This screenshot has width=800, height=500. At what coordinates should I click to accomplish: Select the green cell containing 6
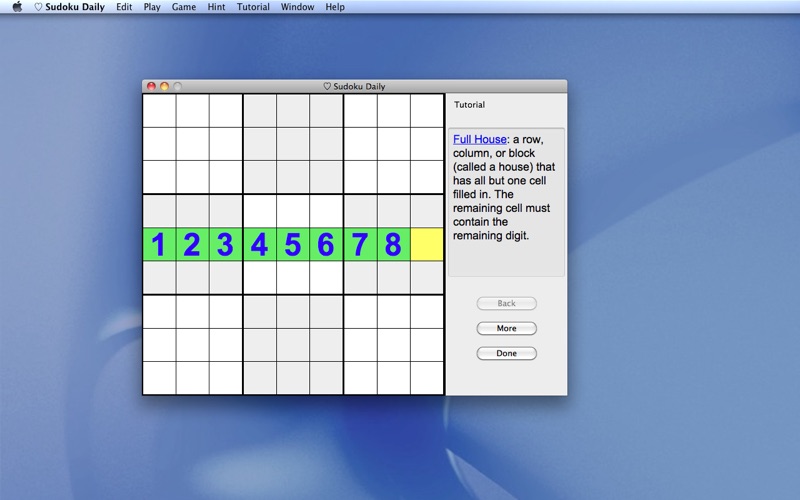click(x=326, y=244)
